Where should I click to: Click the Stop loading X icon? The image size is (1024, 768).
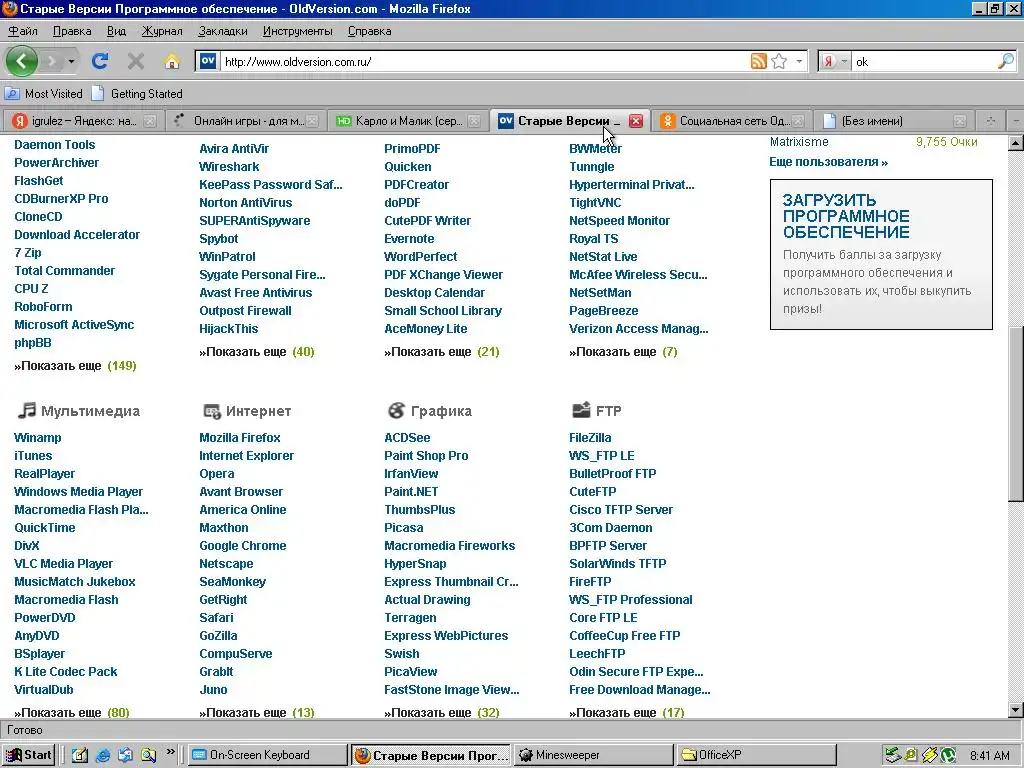point(136,61)
